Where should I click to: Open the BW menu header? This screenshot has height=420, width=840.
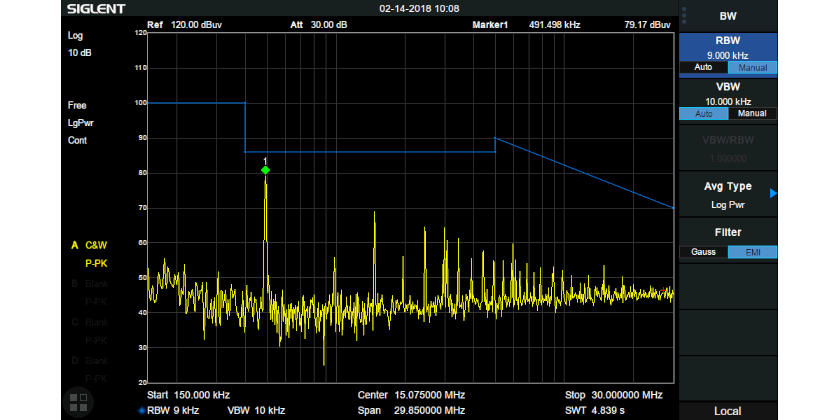click(x=727, y=16)
